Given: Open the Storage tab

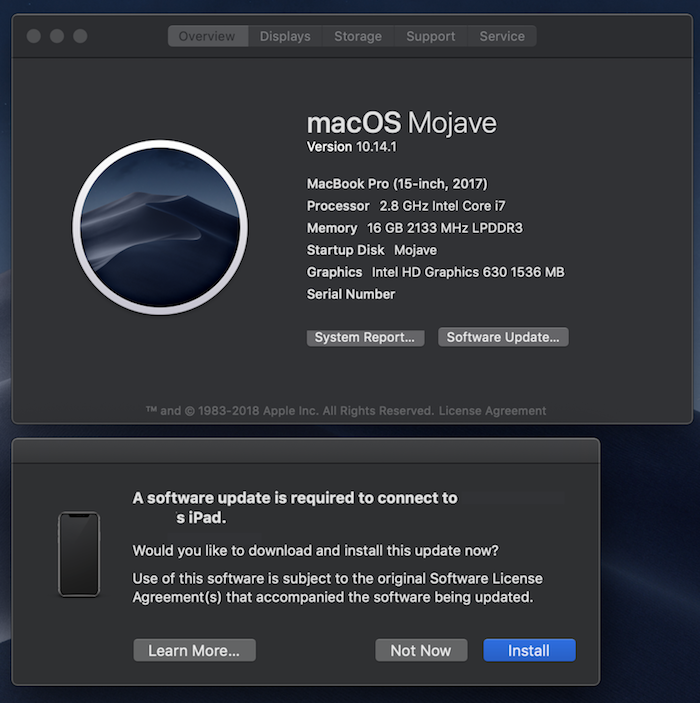Looking at the screenshot, I should [358, 36].
